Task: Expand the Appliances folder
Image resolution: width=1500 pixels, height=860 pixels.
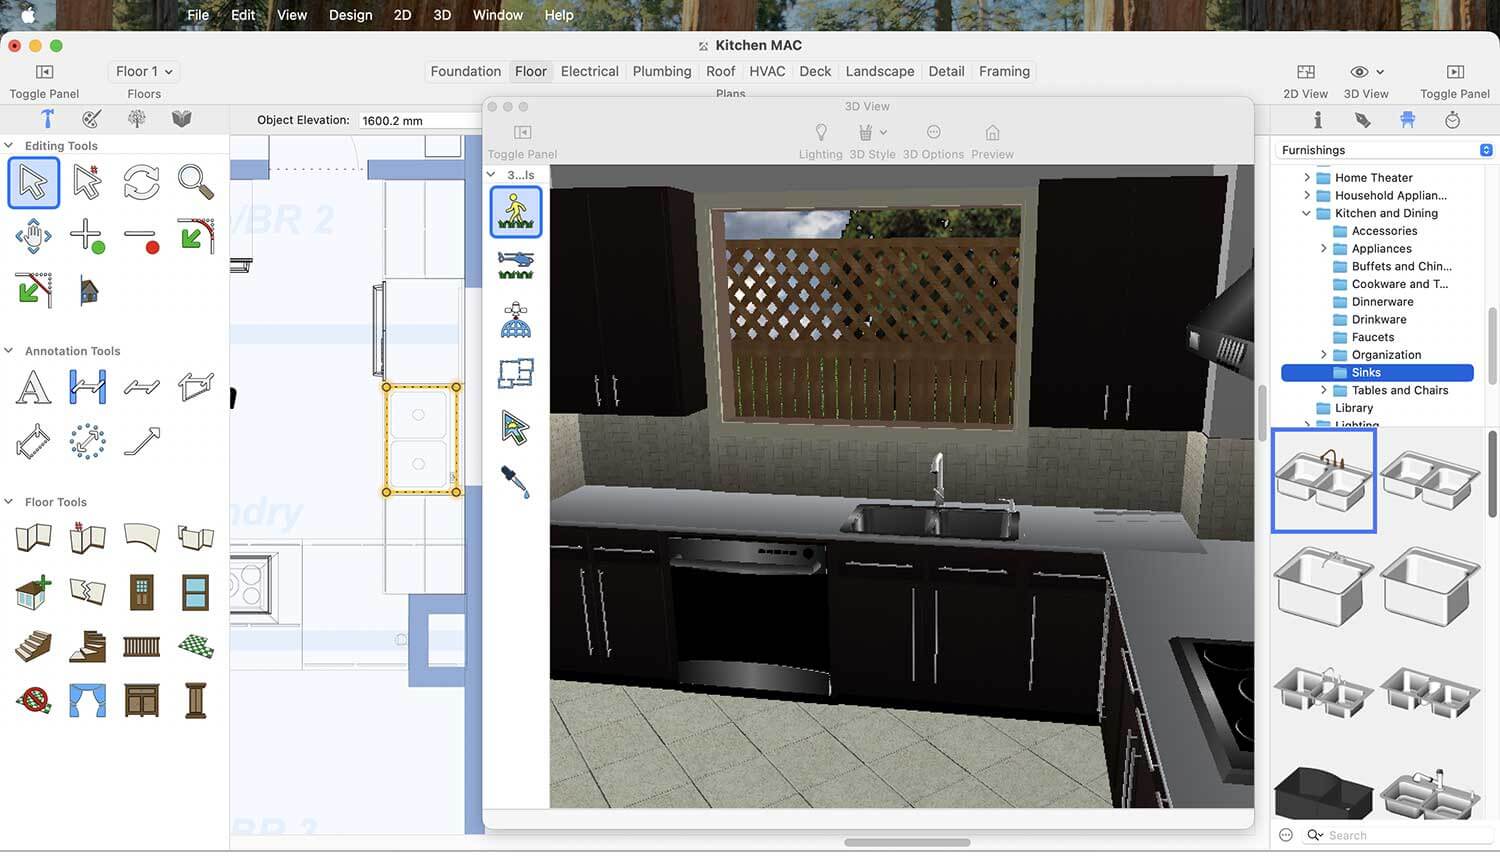Action: [1323, 249]
